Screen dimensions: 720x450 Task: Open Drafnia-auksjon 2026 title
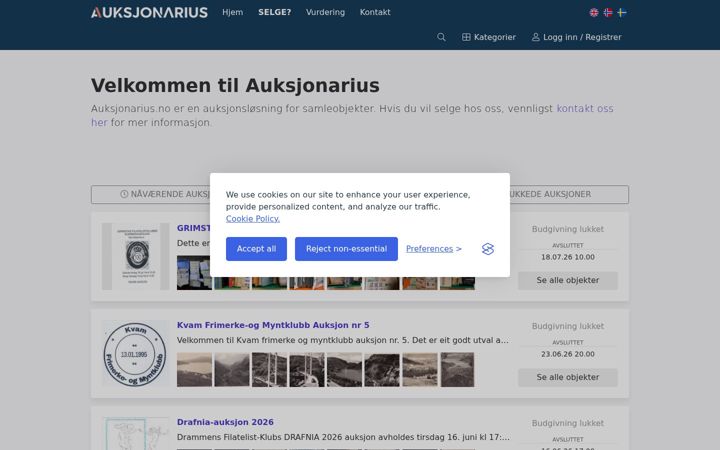click(225, 422)
